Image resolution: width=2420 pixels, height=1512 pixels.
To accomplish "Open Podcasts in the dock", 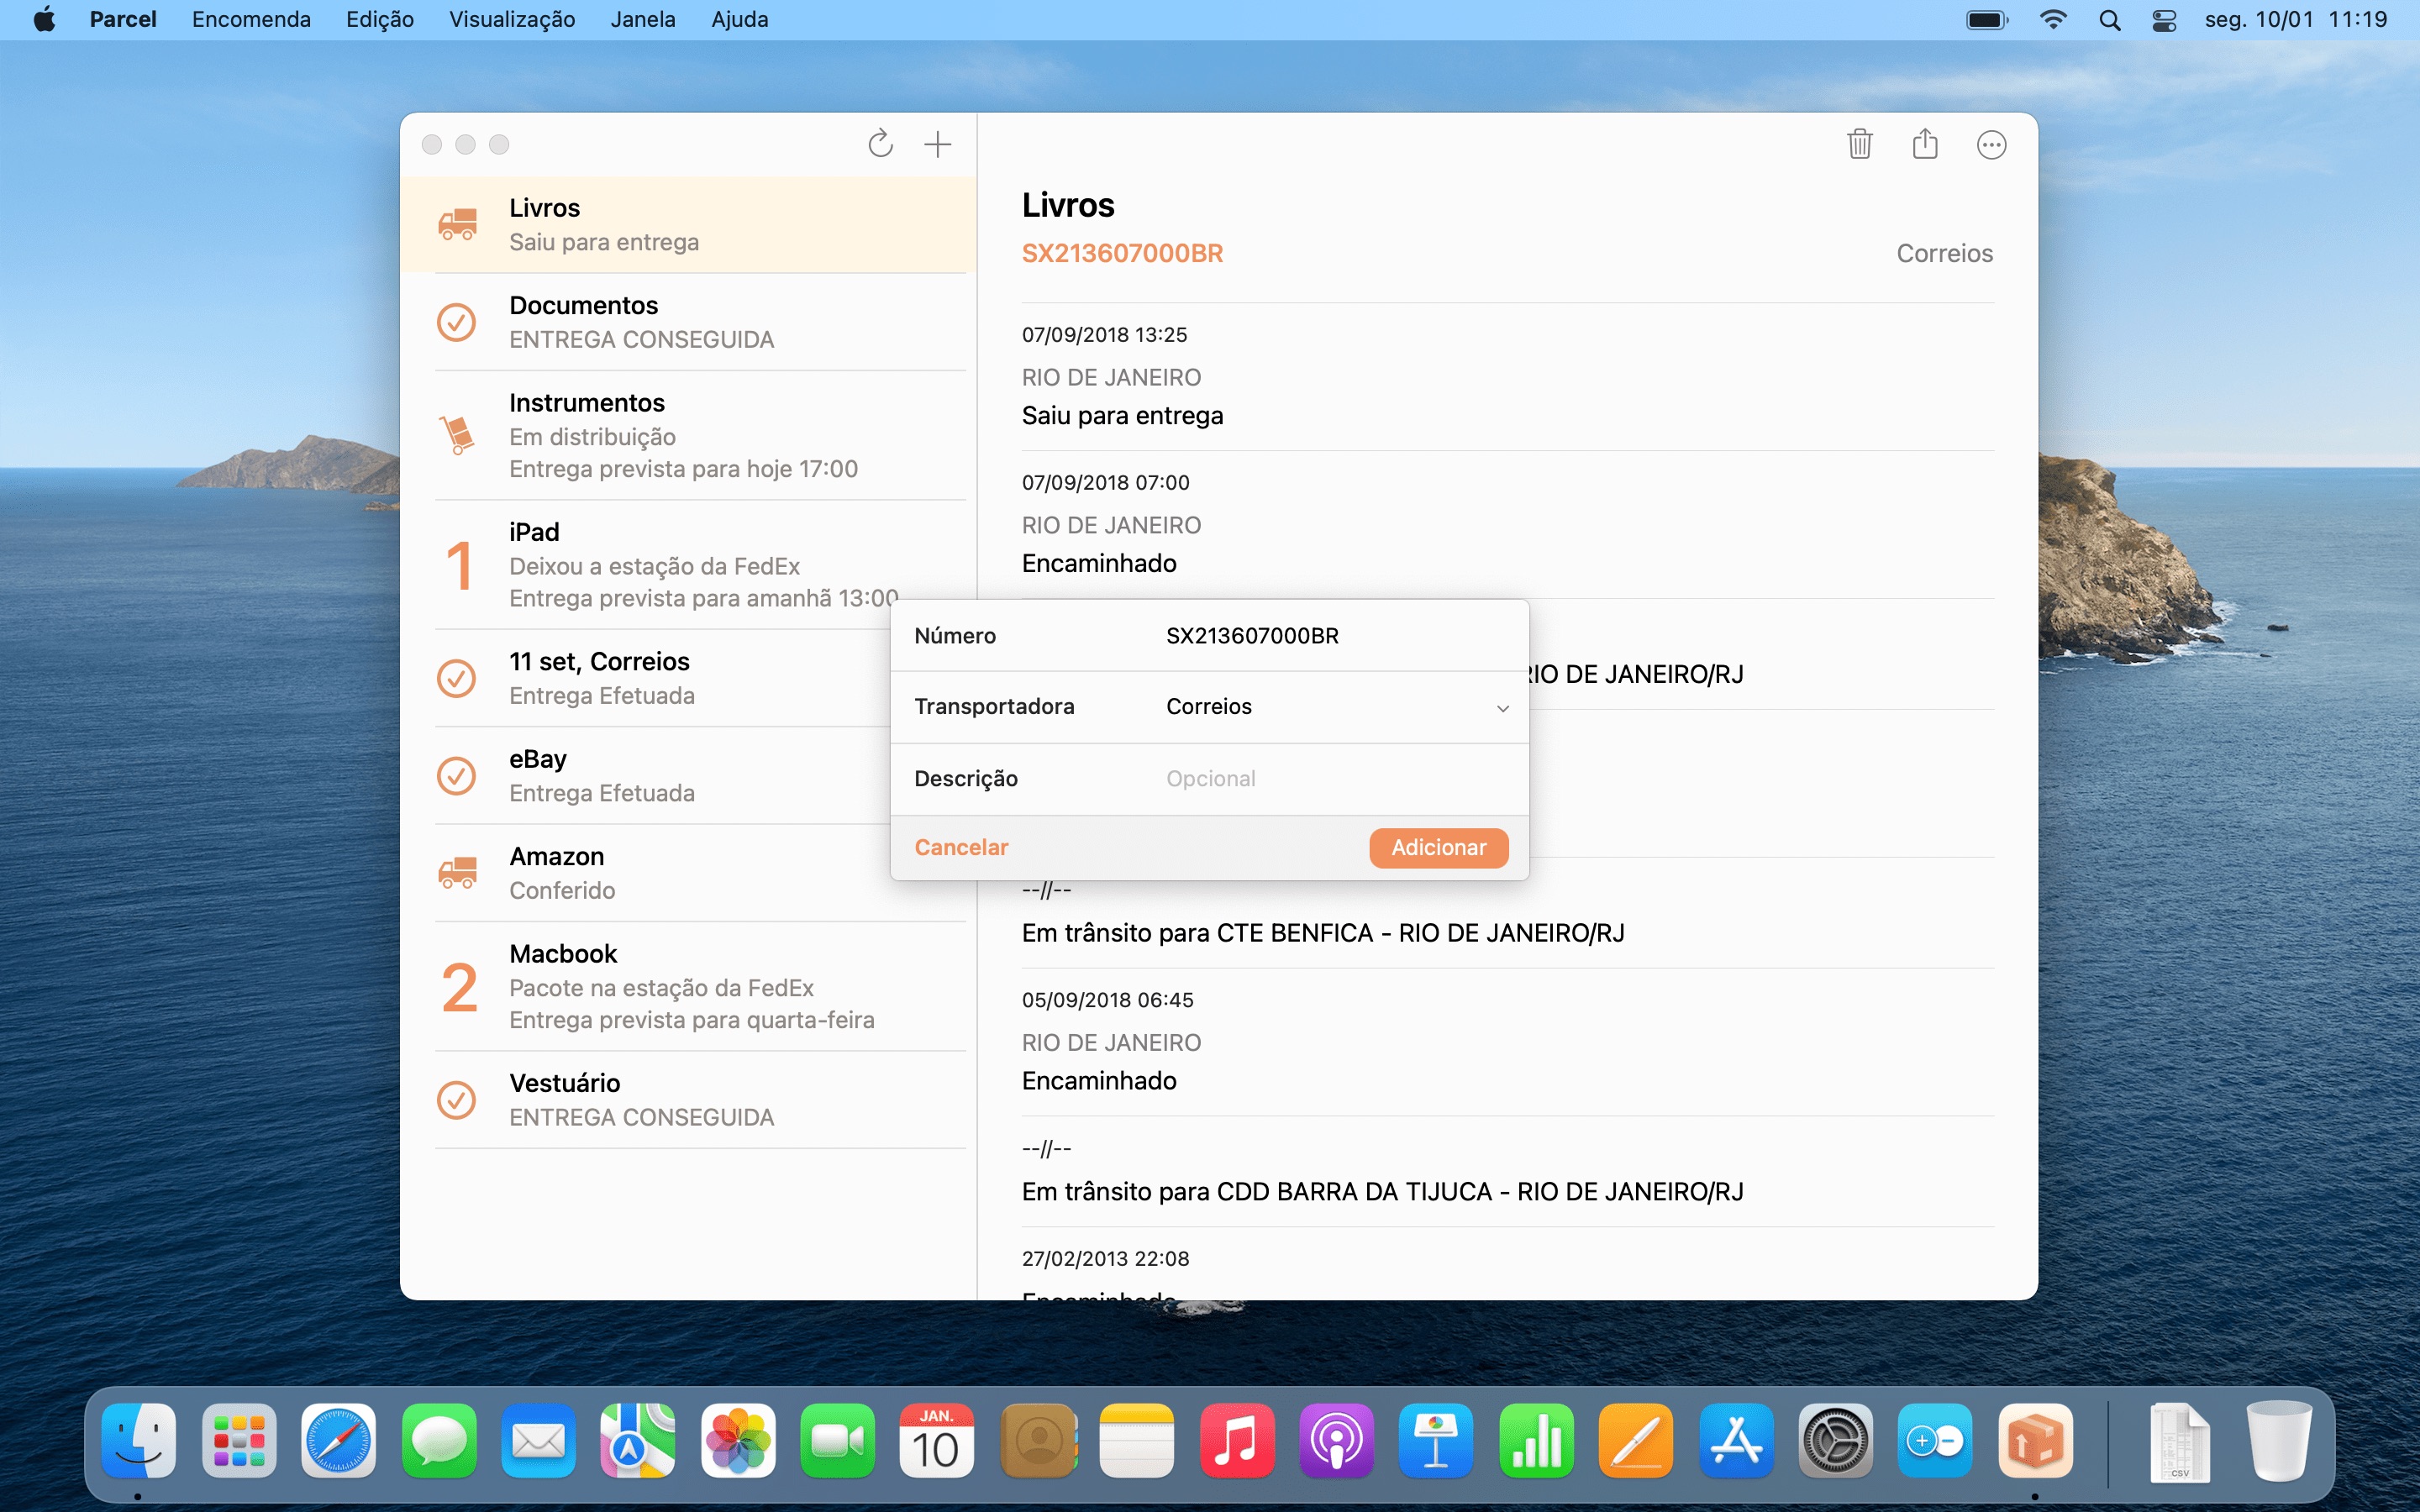I will click(1337, 1441).
